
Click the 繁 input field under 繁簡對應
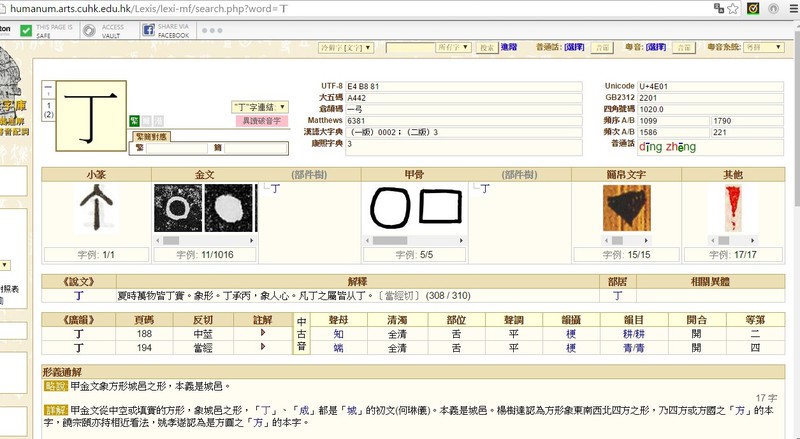tap(176, 147)
